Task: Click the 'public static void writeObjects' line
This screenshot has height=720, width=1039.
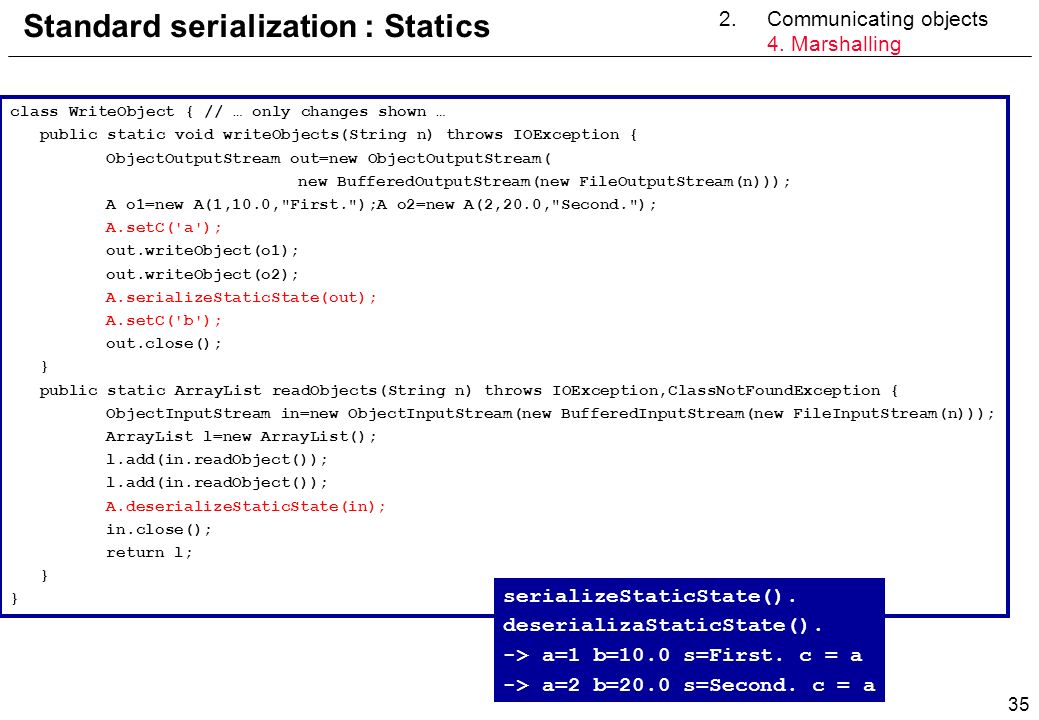Action: 338,134
